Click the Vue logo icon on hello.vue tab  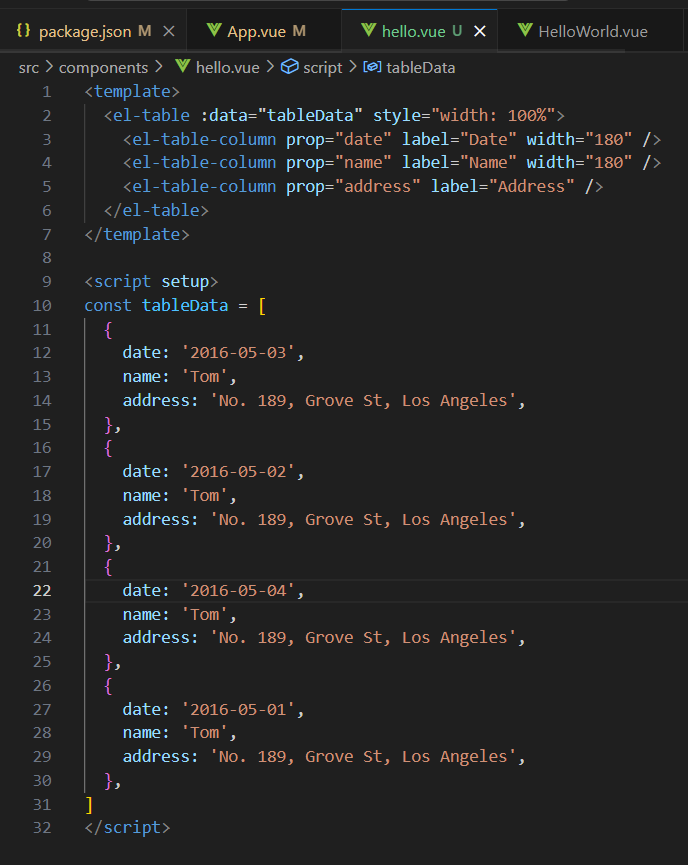[x=369, y=30]
